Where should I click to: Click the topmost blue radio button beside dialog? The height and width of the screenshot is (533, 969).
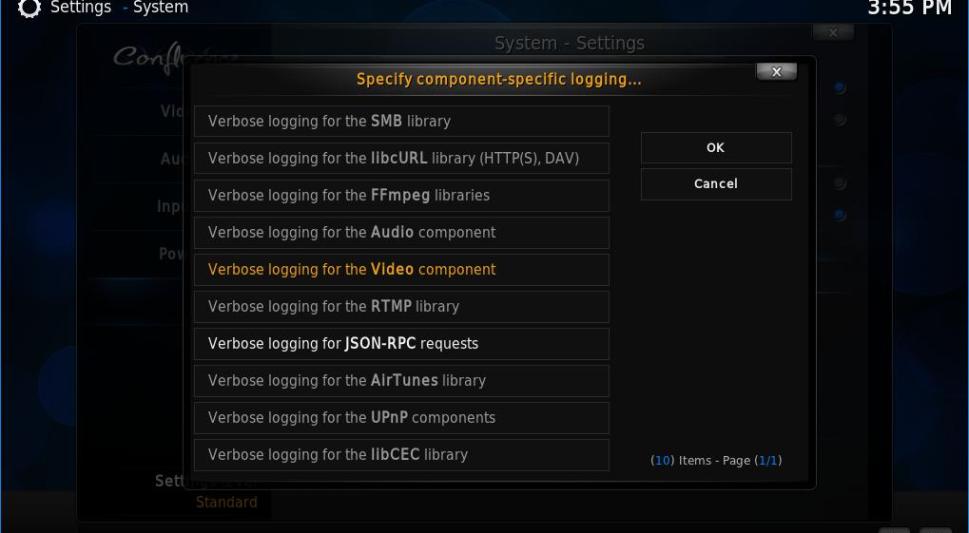pyautogui.click(x=840, y=89)
